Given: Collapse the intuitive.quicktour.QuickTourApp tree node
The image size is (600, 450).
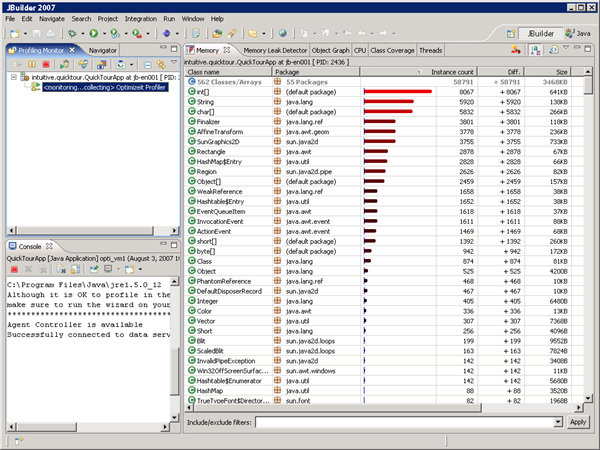Looking at the screenshot, I should tap(11, 75).
